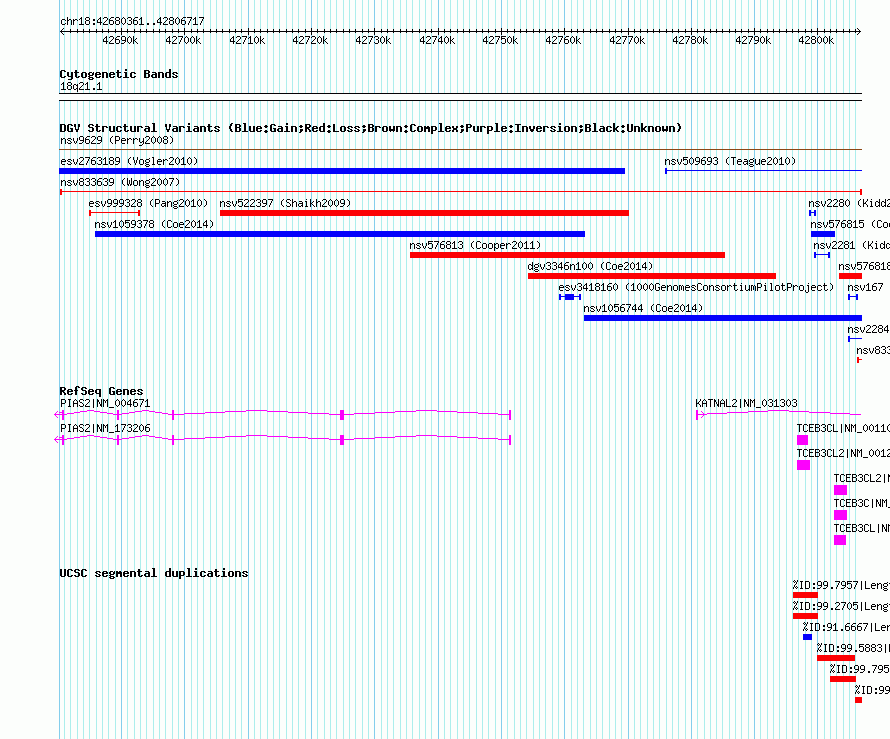The width and height of the screenshot is (890, 739).
Task: Click the red %ID:99.2705 segmental duplication bar
Action: [805, 616]
